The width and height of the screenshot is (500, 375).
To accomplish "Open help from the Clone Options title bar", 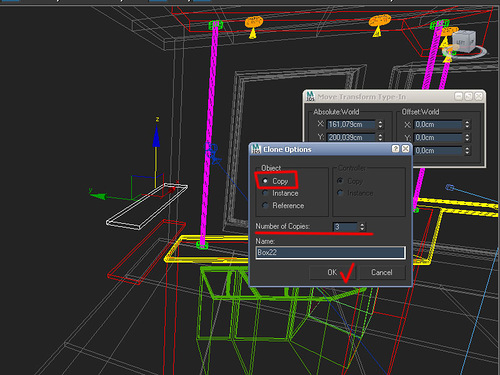I will (x=395, y=149).
